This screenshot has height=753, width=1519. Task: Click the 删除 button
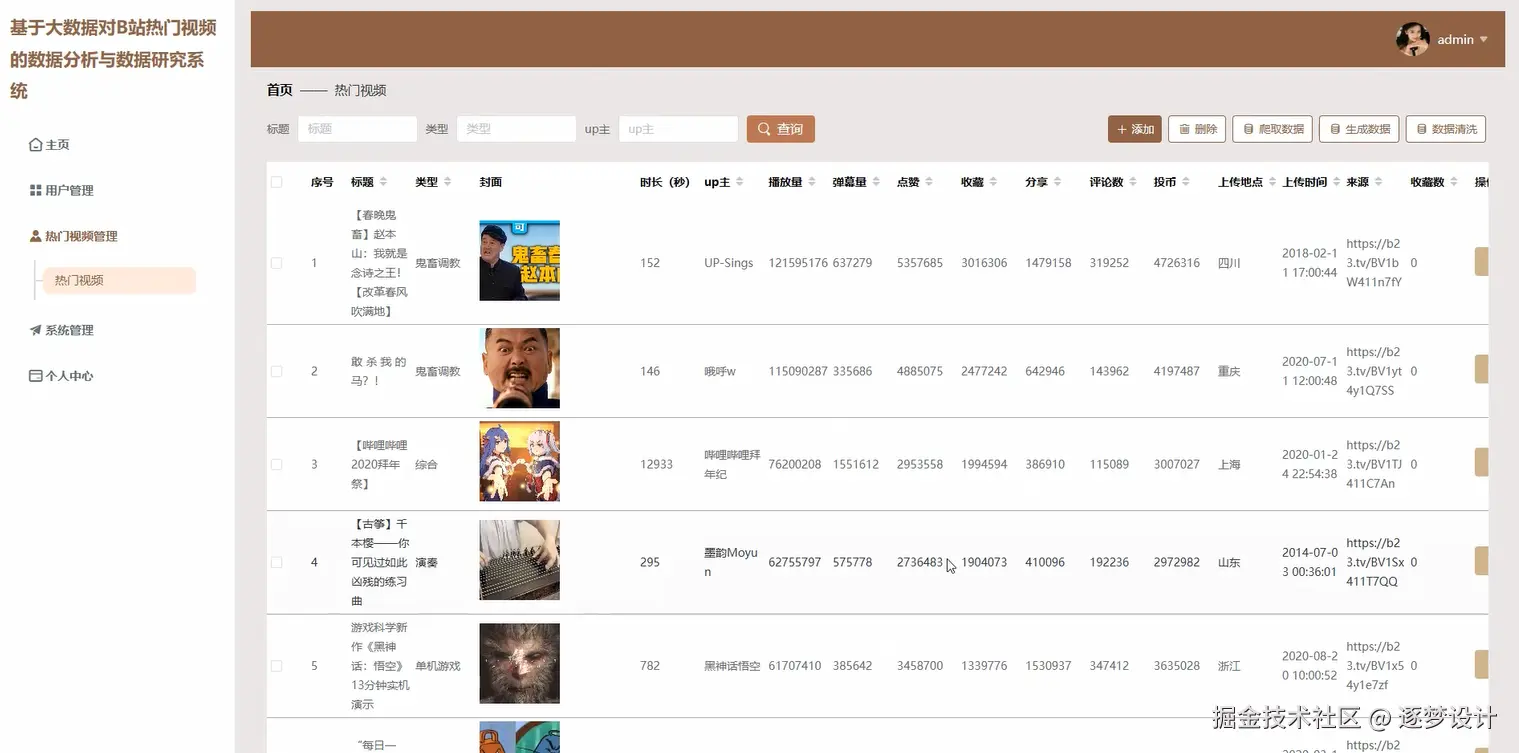pyautogui.click(x=1197, y=129)
